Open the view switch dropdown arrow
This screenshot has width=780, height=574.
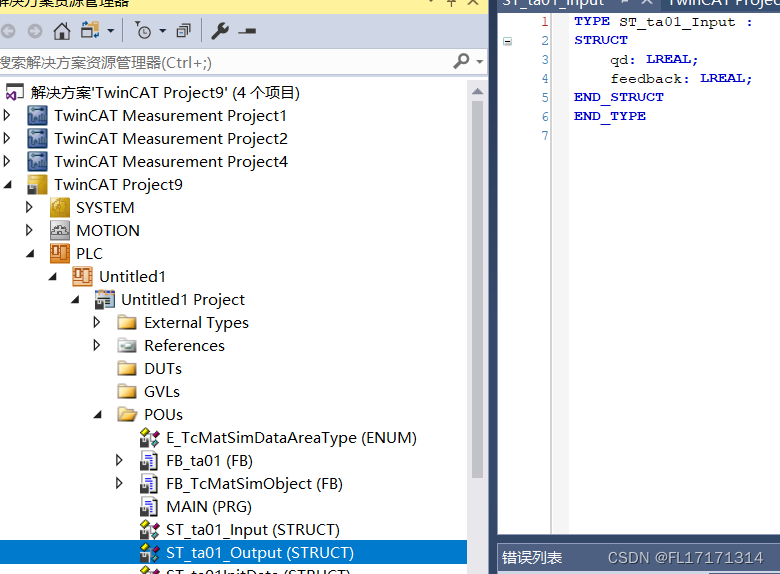coord(110,31)
